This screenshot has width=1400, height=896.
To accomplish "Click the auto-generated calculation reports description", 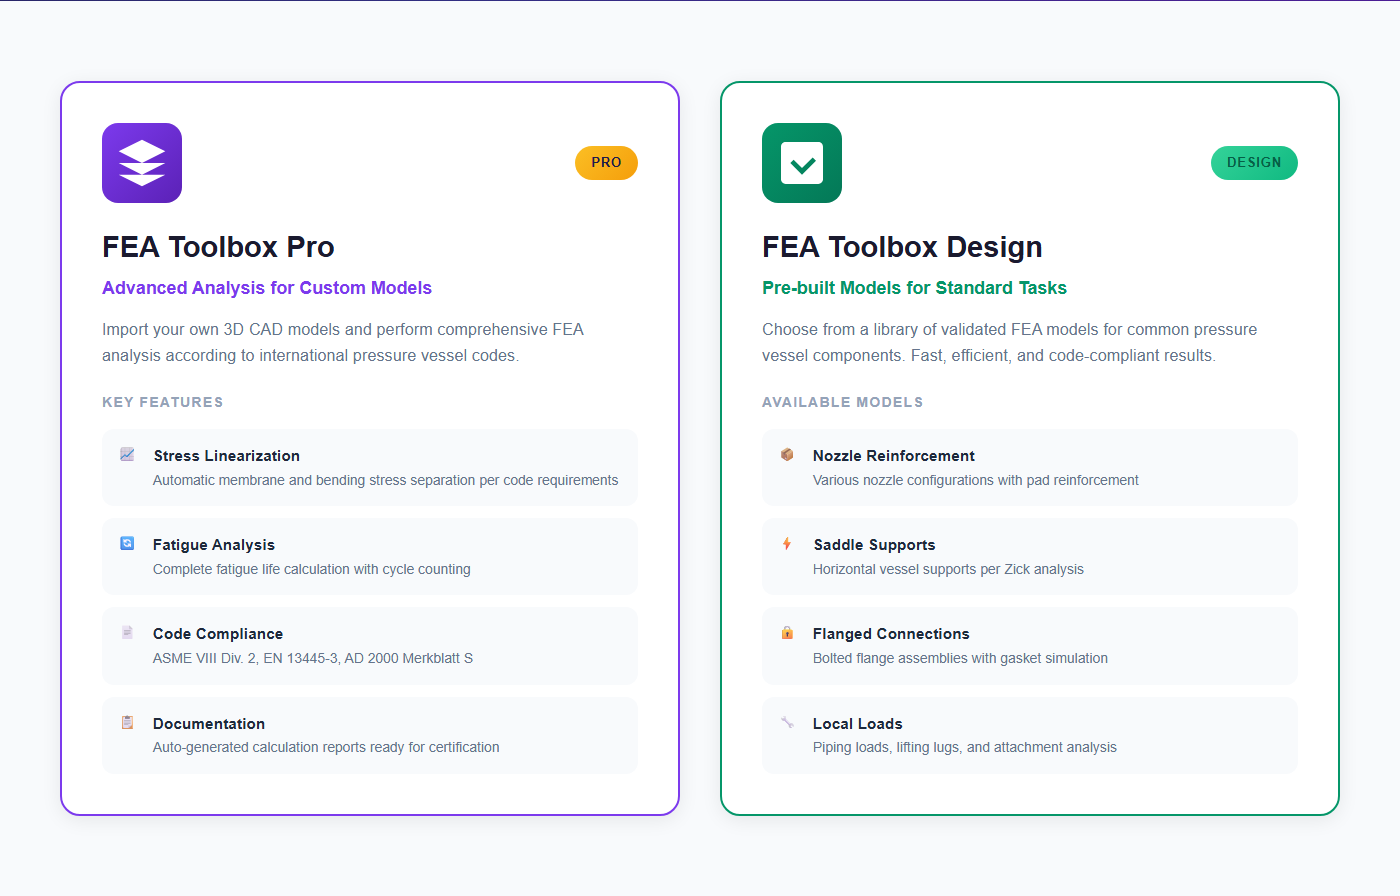I will [326, 747].
